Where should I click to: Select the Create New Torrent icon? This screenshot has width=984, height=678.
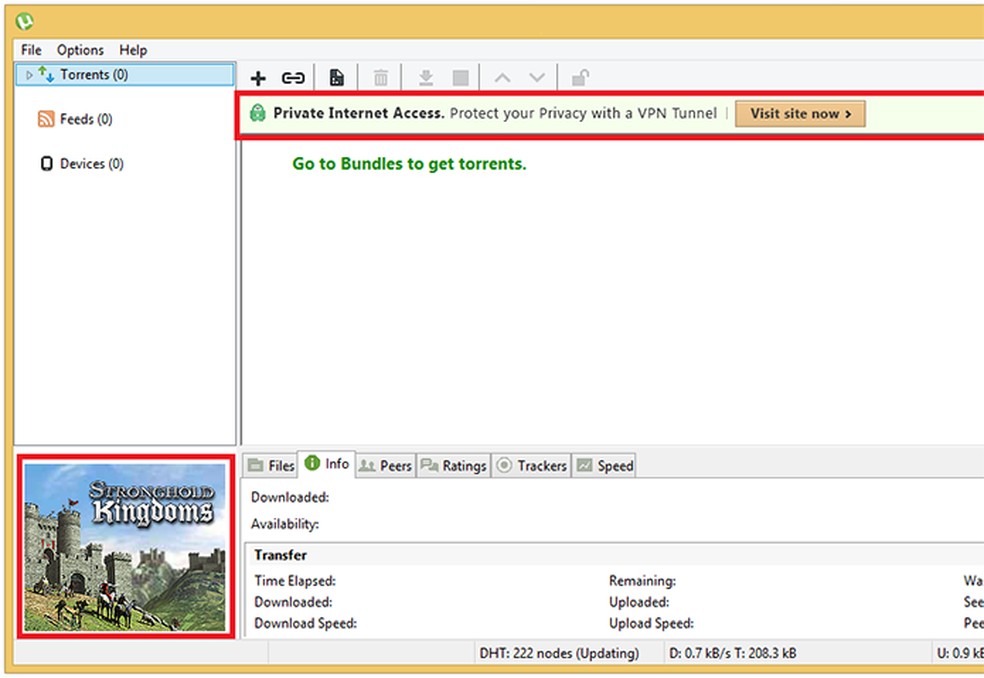coord(336,77)
